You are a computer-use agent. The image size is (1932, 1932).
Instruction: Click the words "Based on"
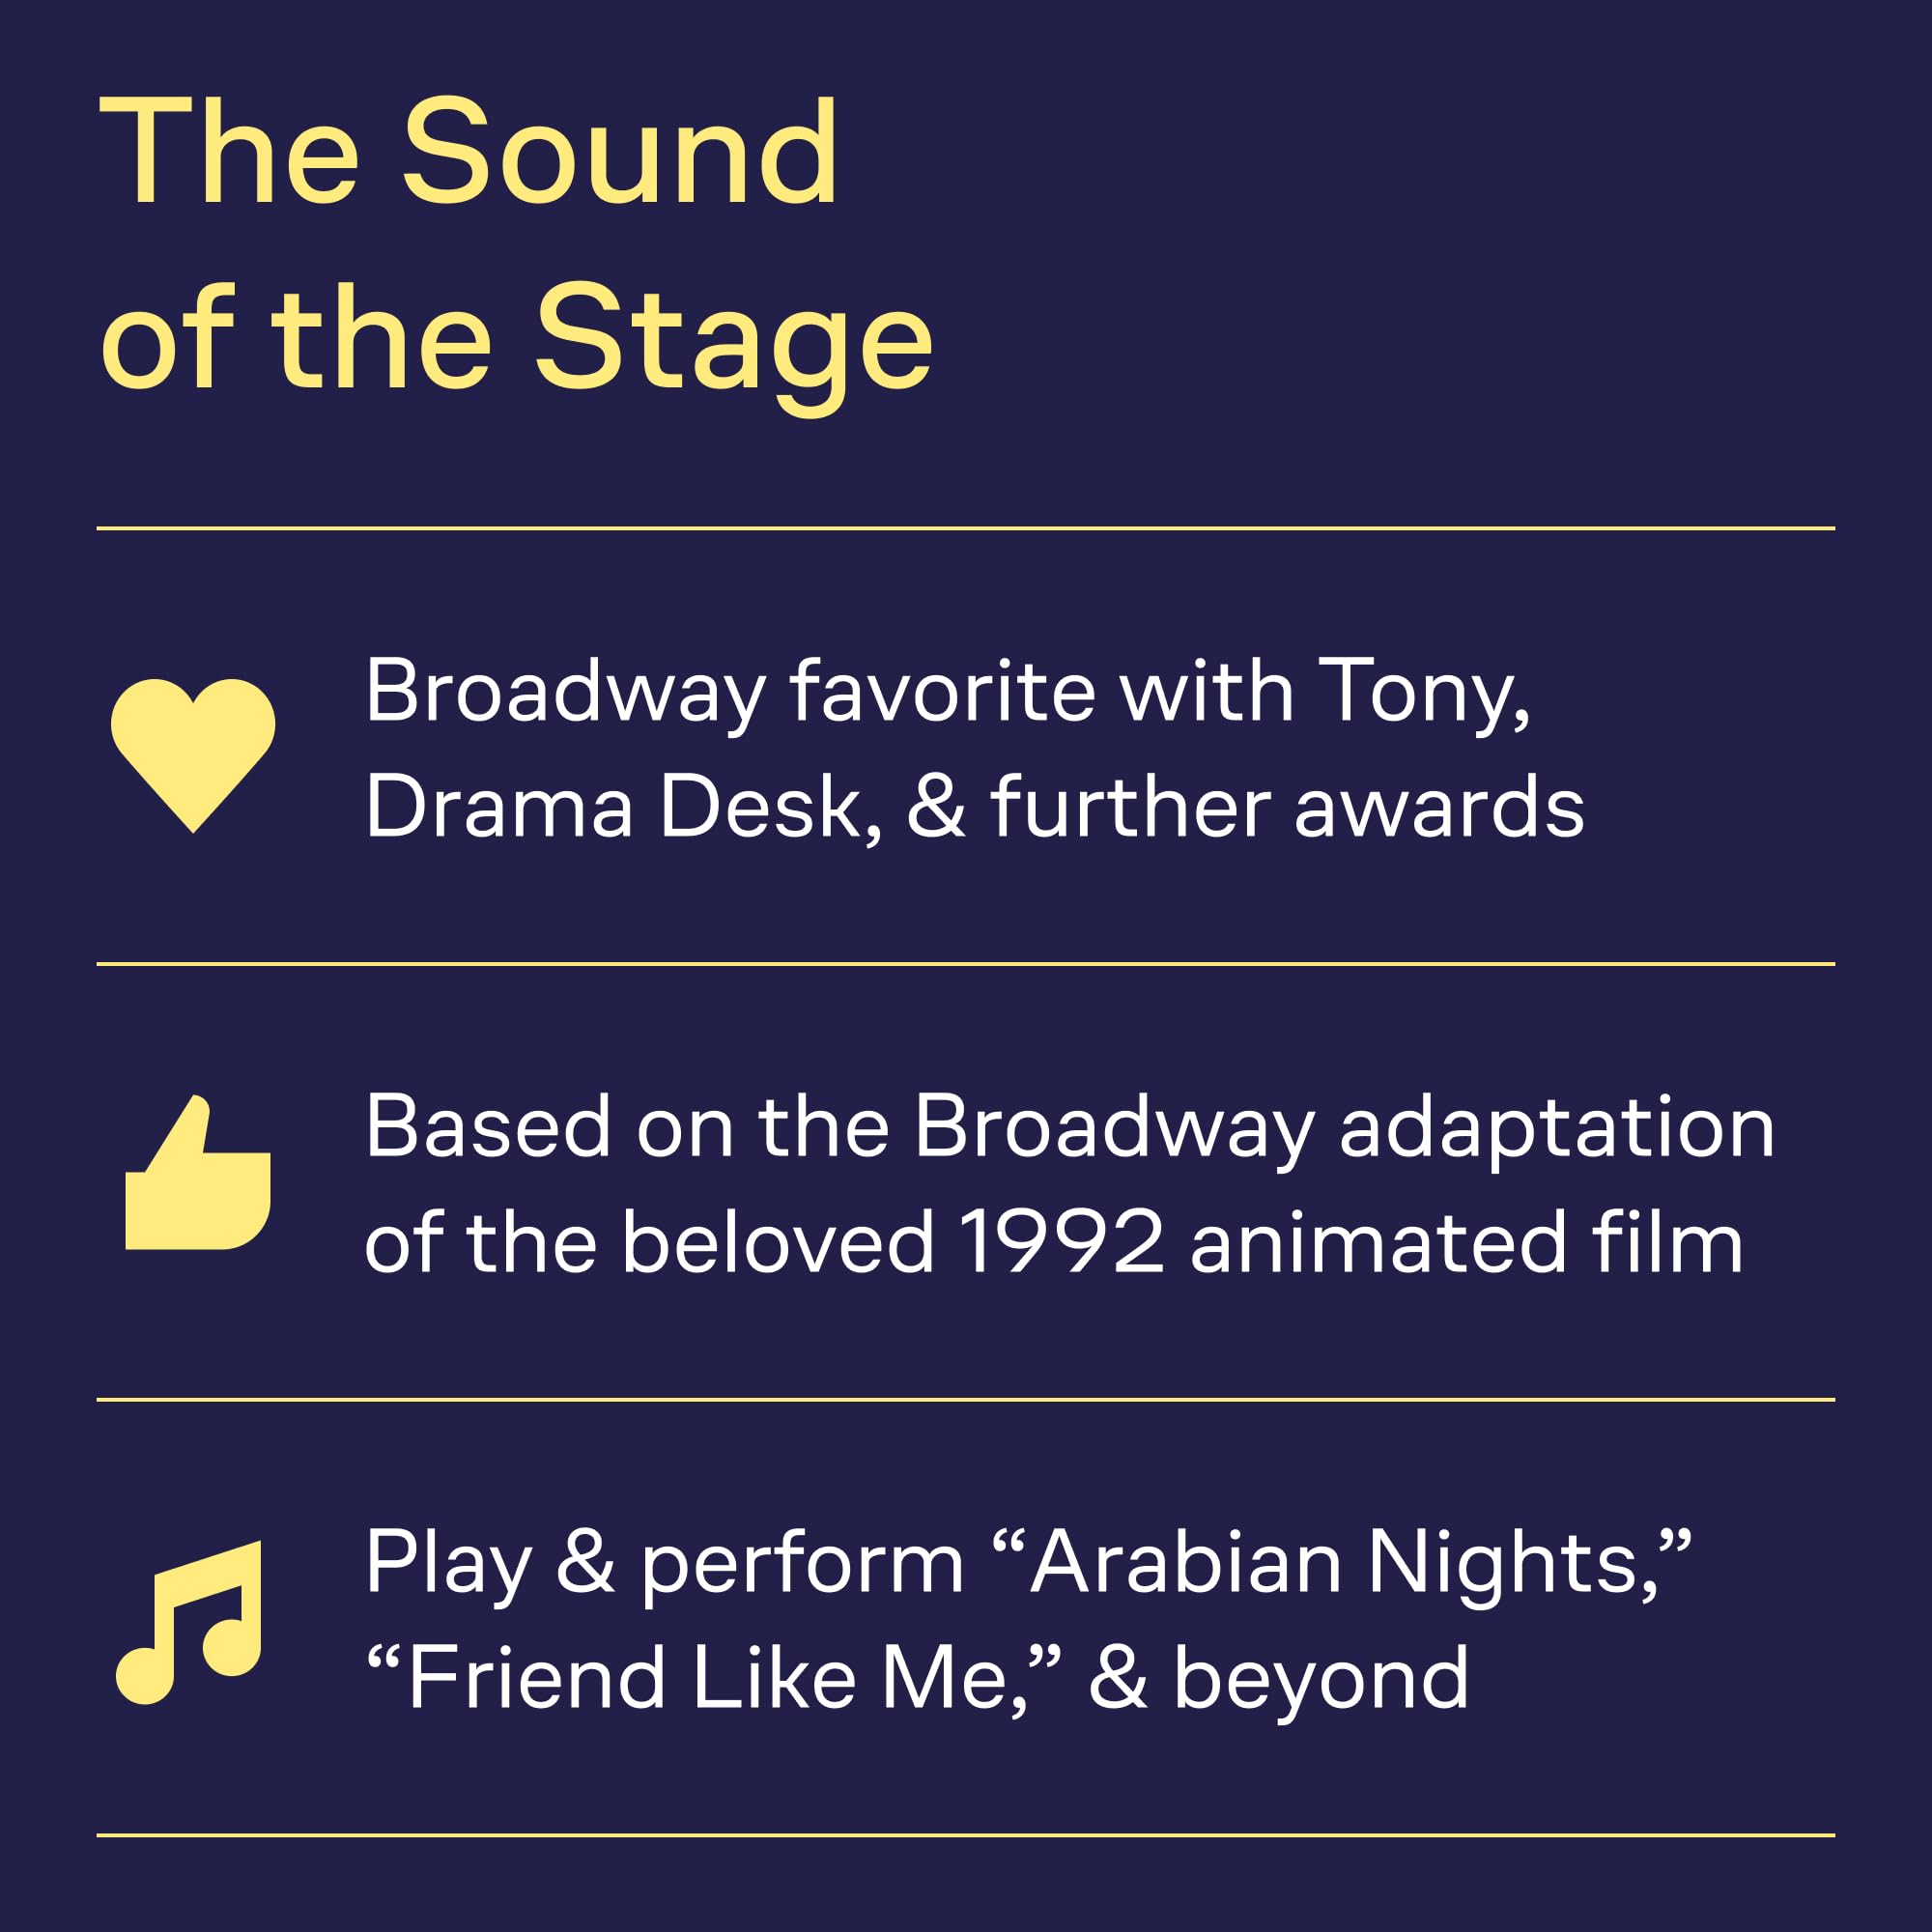(x=549, y=1127)
